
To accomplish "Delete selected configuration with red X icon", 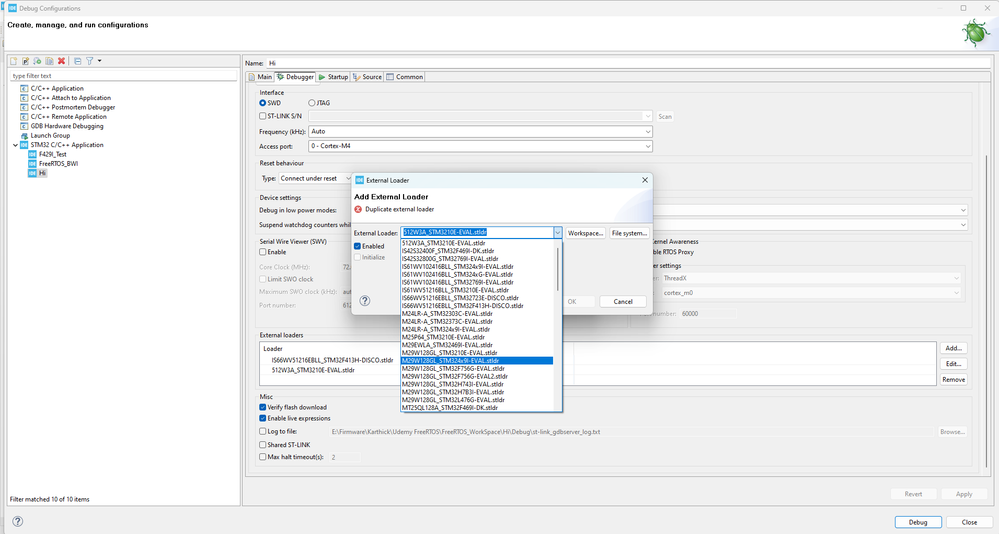I will [x=61, y=61].
